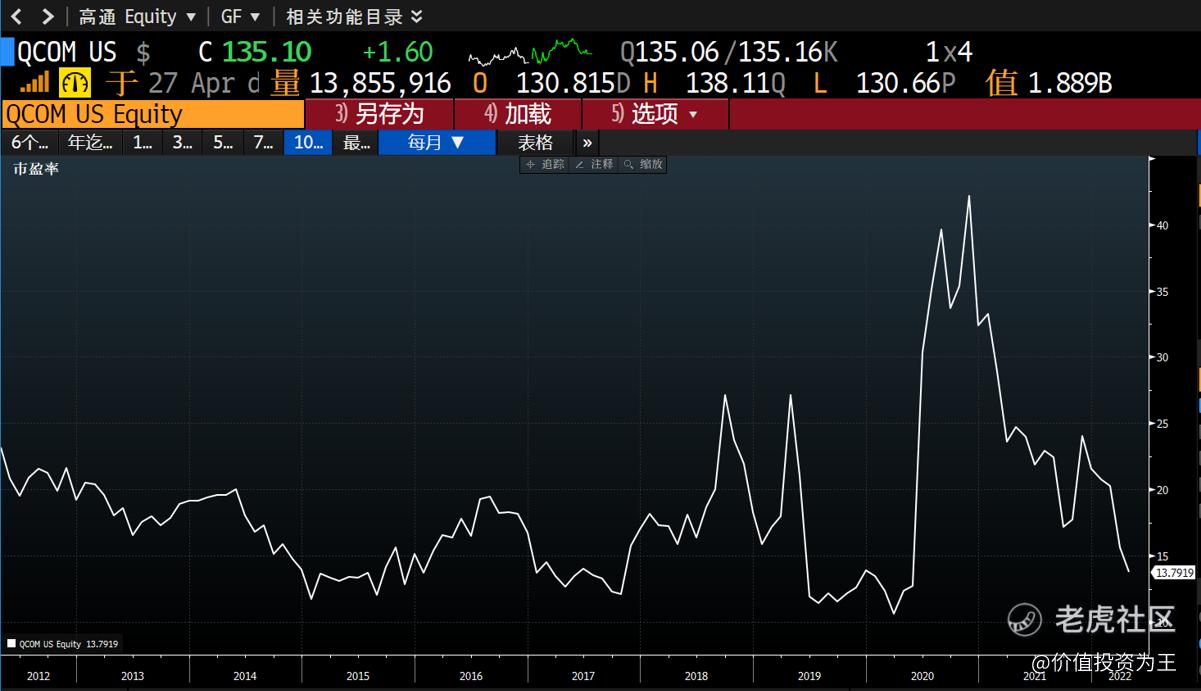The image size is (1201, 691).
Task: Click the 2020 label on time axis
Action: pos(922,676)
